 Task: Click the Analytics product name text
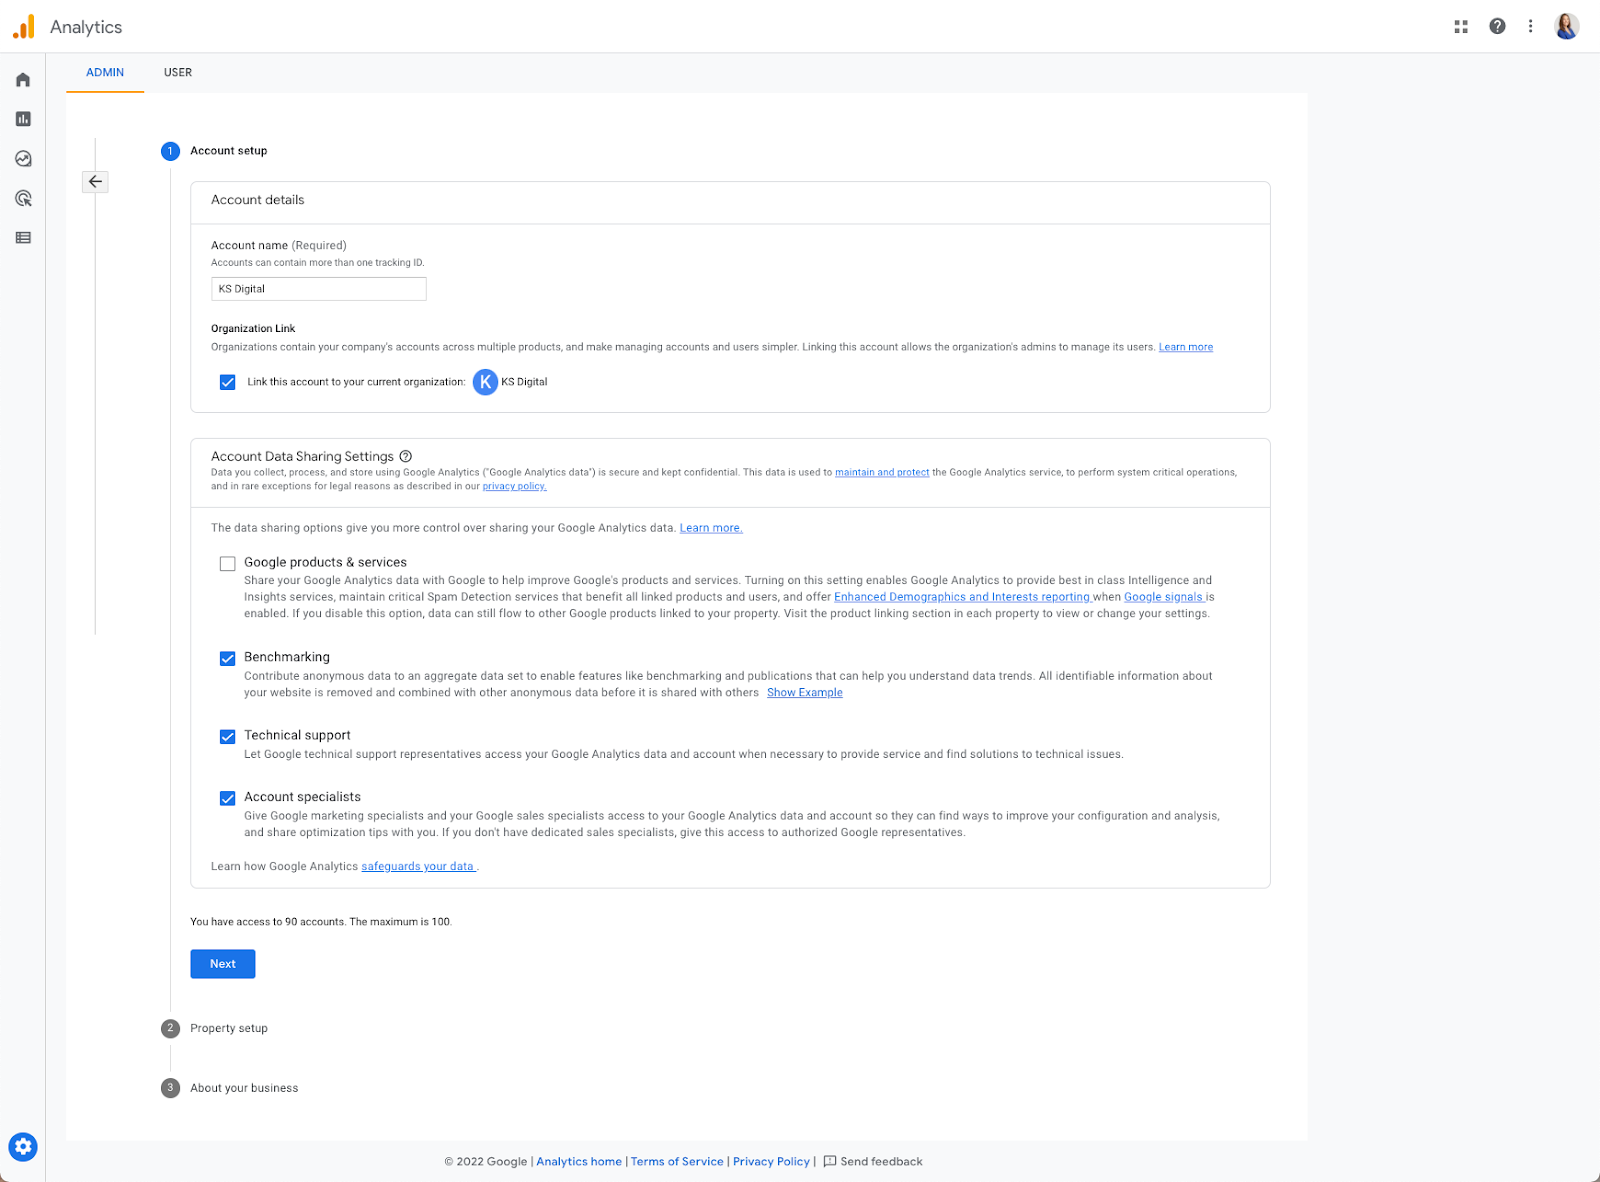(86, 27)
